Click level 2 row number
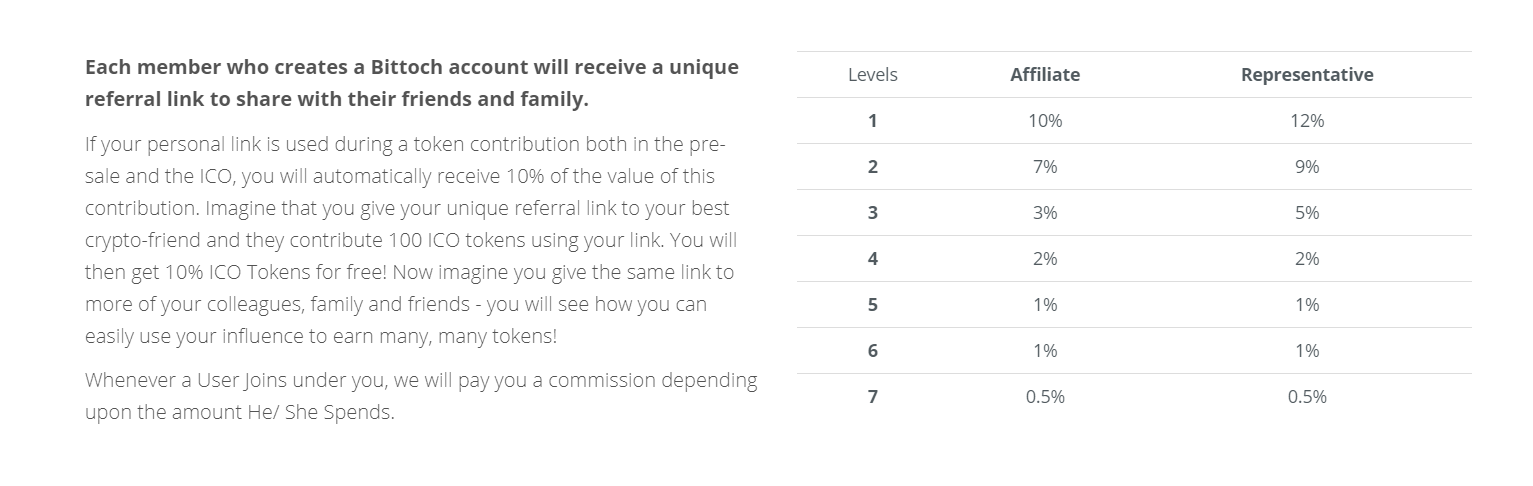Image resolution: width=1533 pixels, height=486 pixels. pos(872,167)
